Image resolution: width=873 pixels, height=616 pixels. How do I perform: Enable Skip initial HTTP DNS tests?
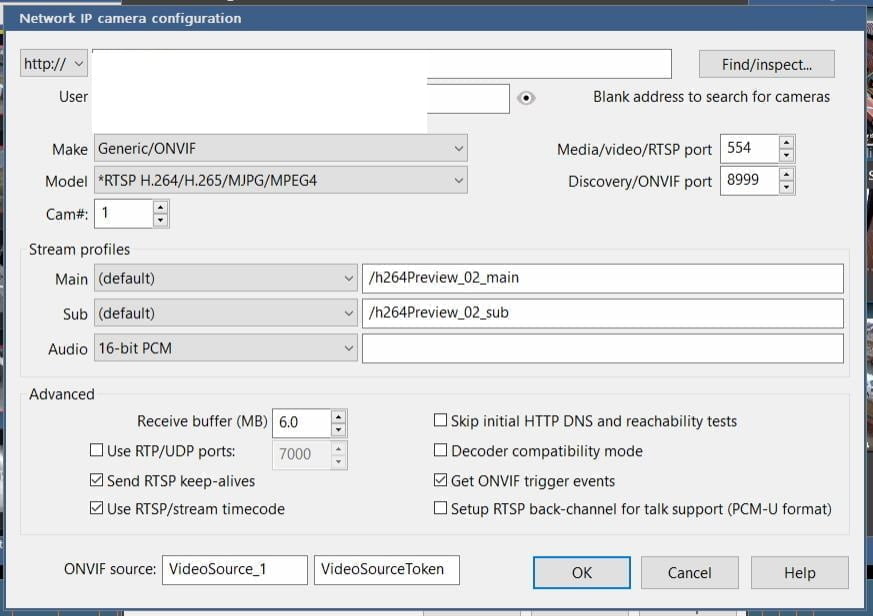click(x=440, y=421)
